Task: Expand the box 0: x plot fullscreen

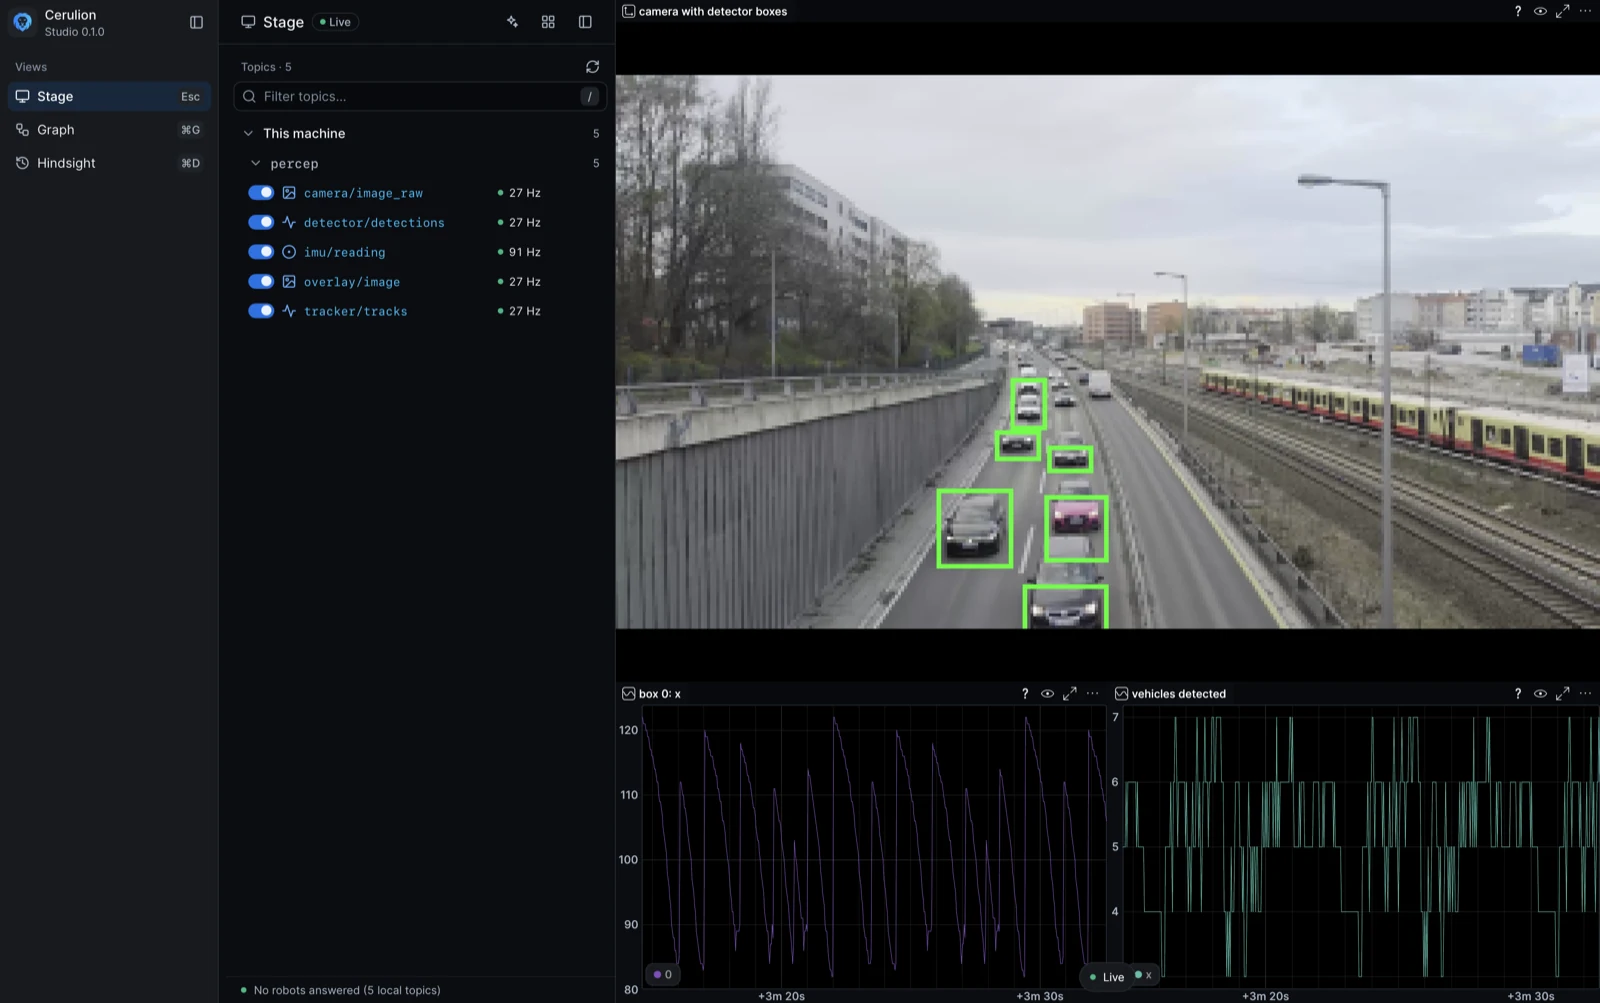Action: click(x=1069, y=693)
